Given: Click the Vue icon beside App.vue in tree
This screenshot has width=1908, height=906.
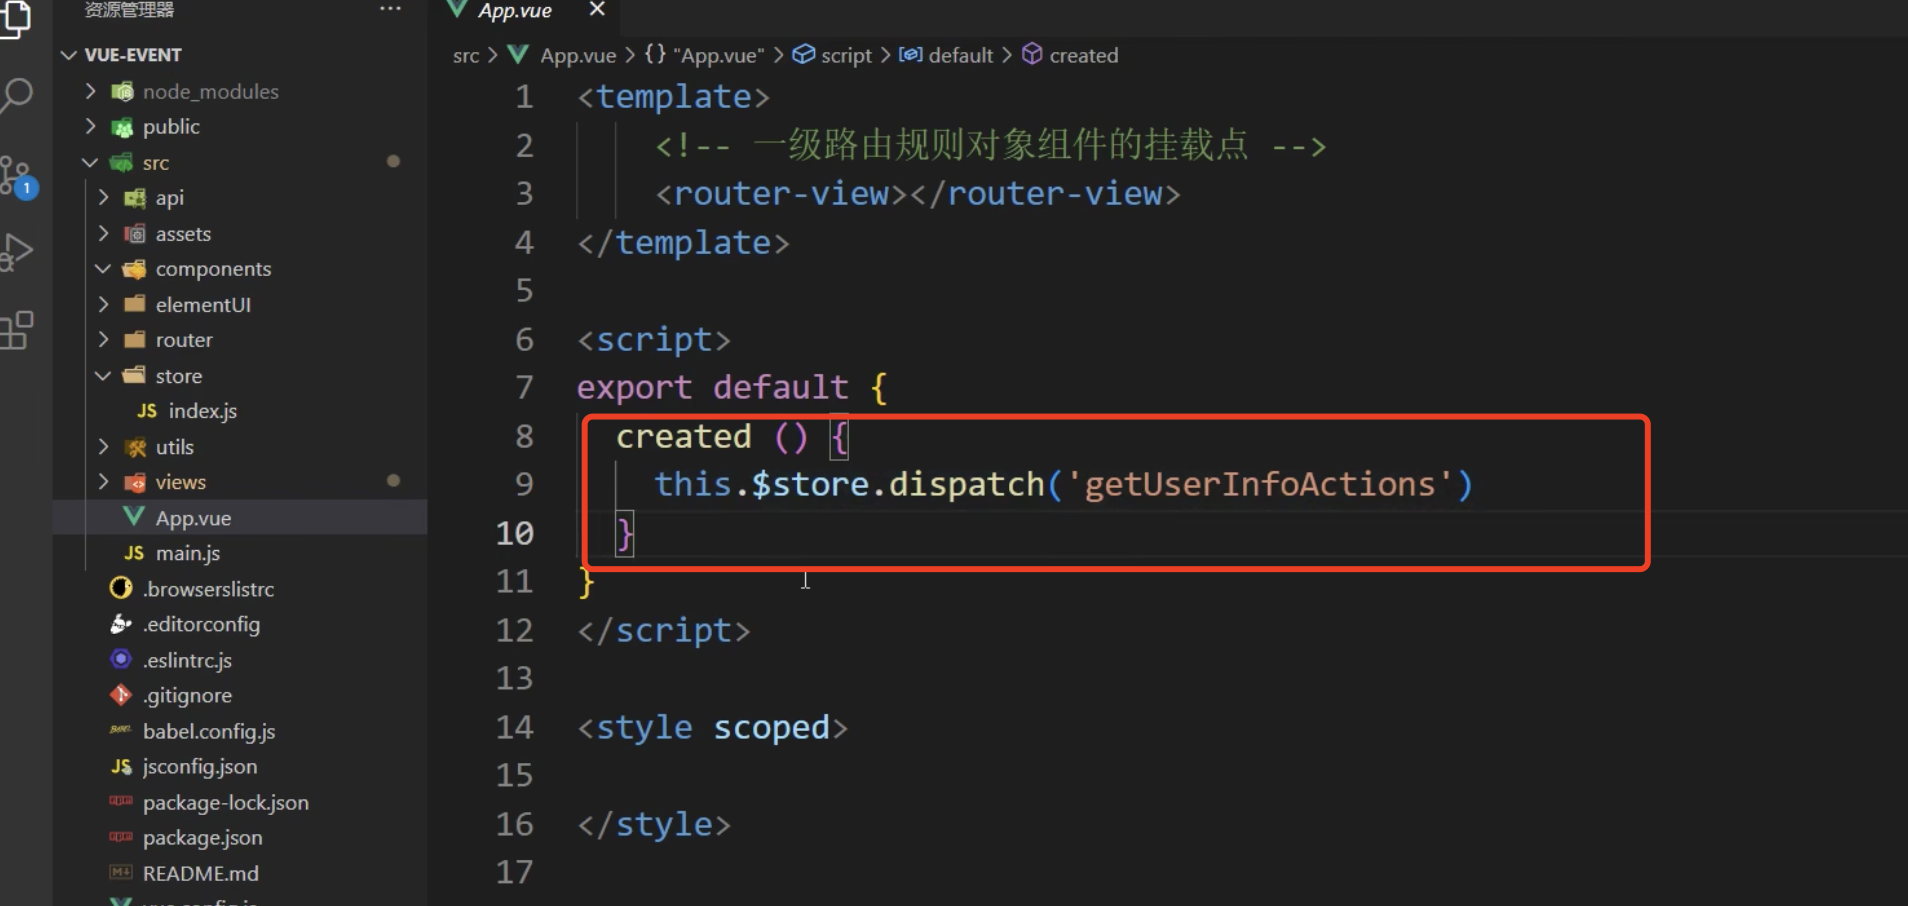Looking at the screenshot, I should tap(133, 517).
